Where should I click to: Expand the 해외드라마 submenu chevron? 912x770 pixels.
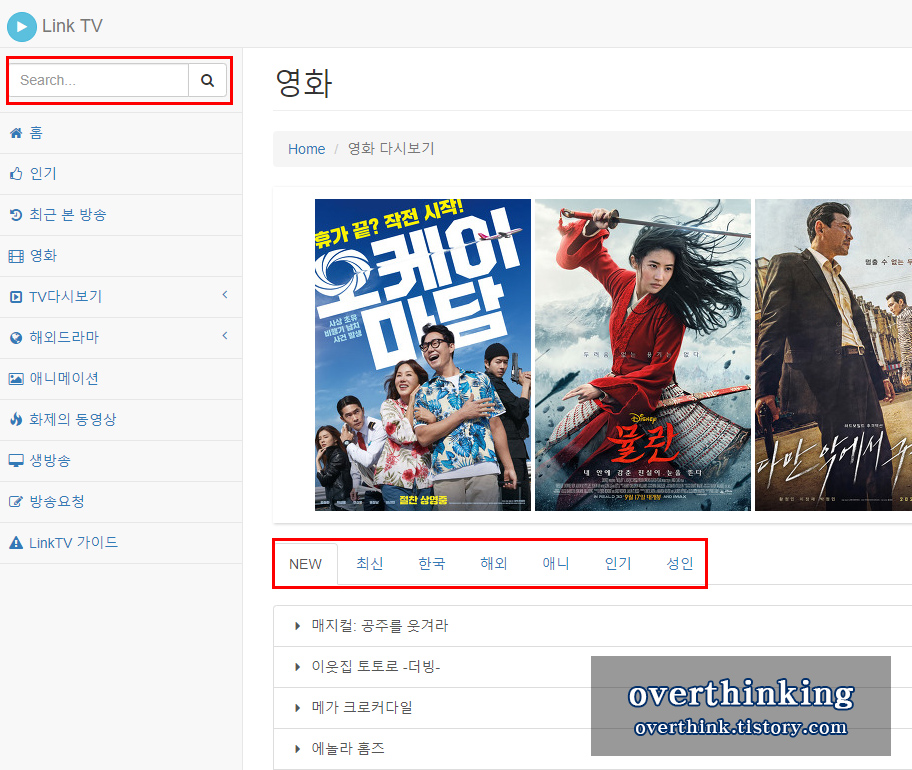(x=225, y=336)
